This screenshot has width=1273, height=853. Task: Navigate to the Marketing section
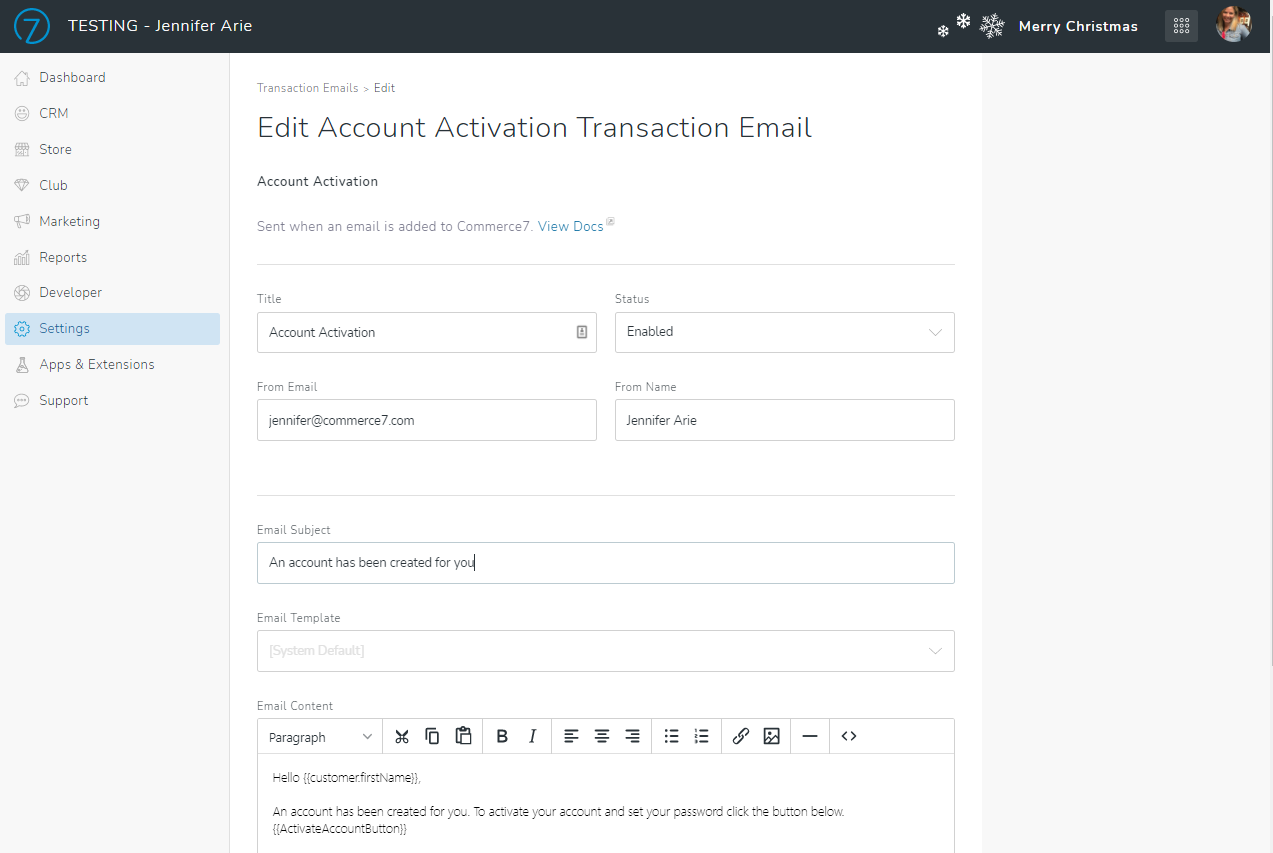69,221
